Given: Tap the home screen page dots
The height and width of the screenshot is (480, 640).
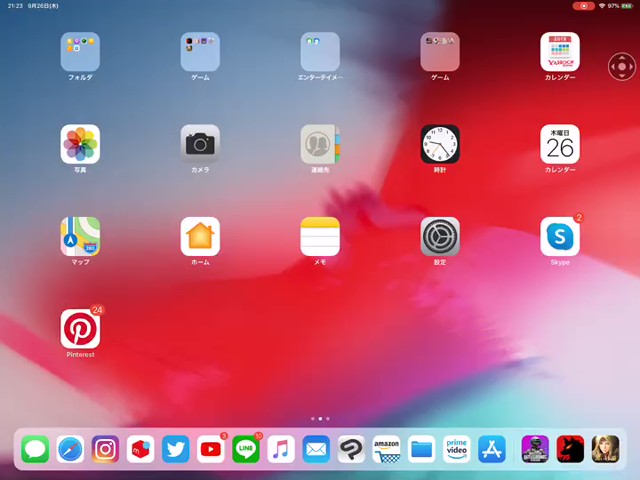Looking at the screenshot, I should pos(320,419).
